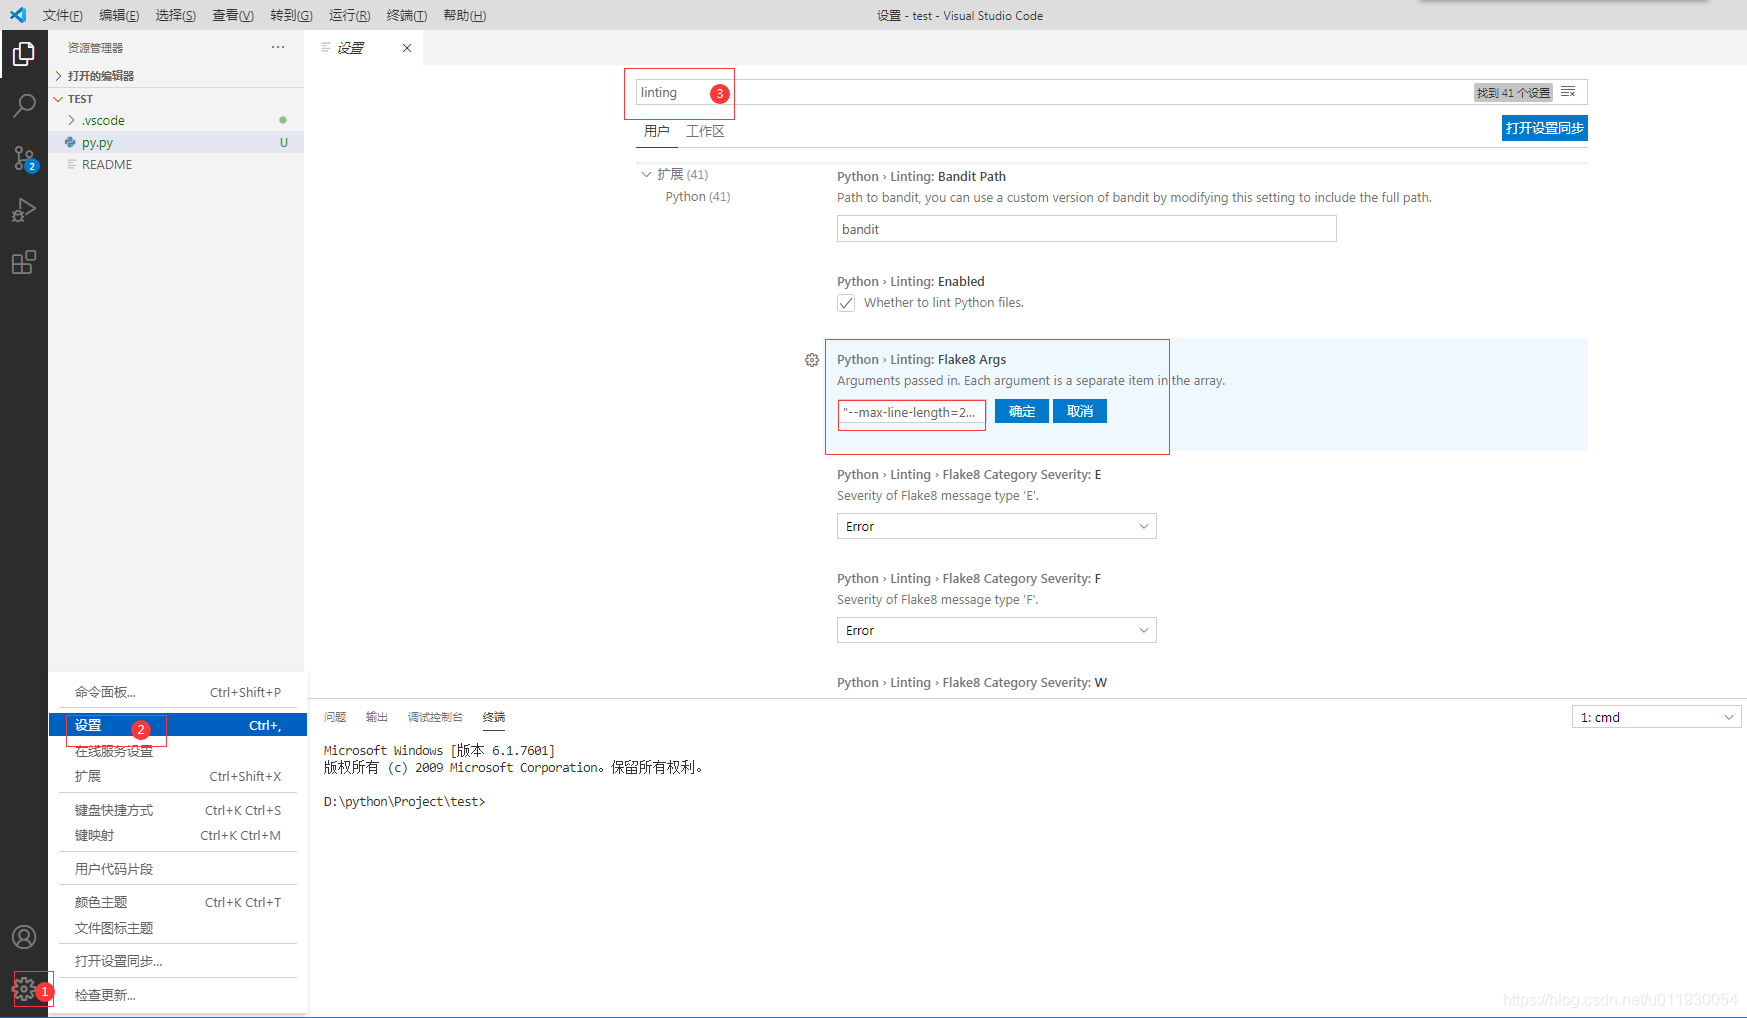This screenshot has height=1018, width=1747.
Task: Open the terminal selector 1: cmd dropdown
Action: coord(1656,717)
